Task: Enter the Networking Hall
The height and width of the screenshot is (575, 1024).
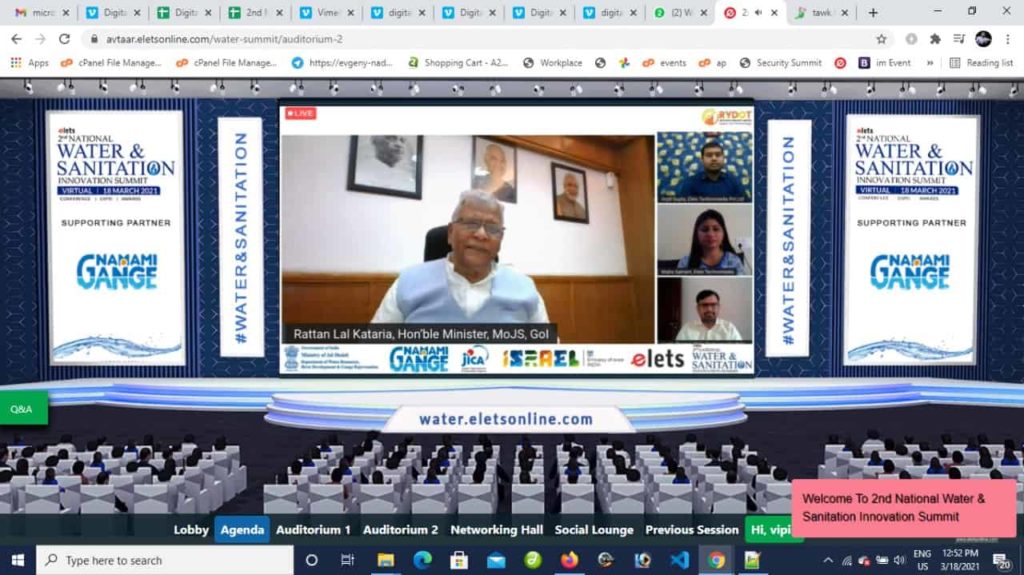Action: pyautogui.click(x=496, y=530)
